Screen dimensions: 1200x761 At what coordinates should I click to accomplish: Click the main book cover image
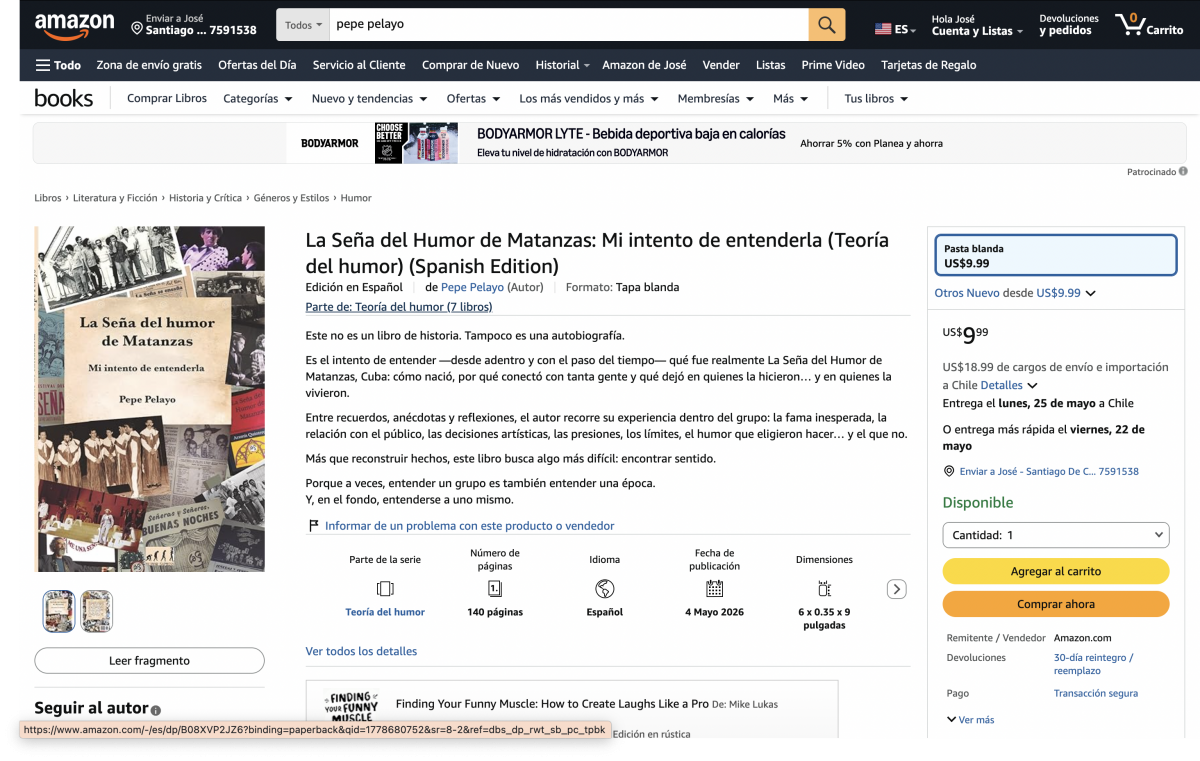tap(150, 399)
